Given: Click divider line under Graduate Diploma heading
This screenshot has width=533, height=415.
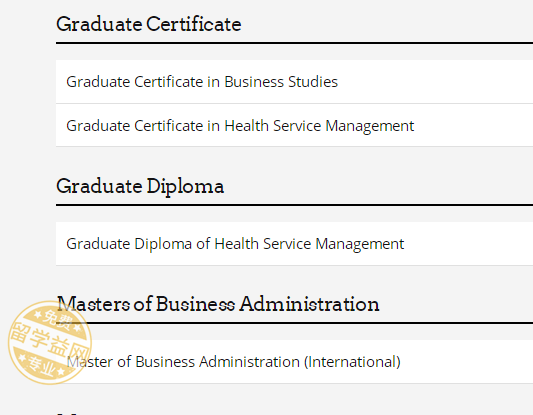Looking at the screenshot, I should 294,205.
